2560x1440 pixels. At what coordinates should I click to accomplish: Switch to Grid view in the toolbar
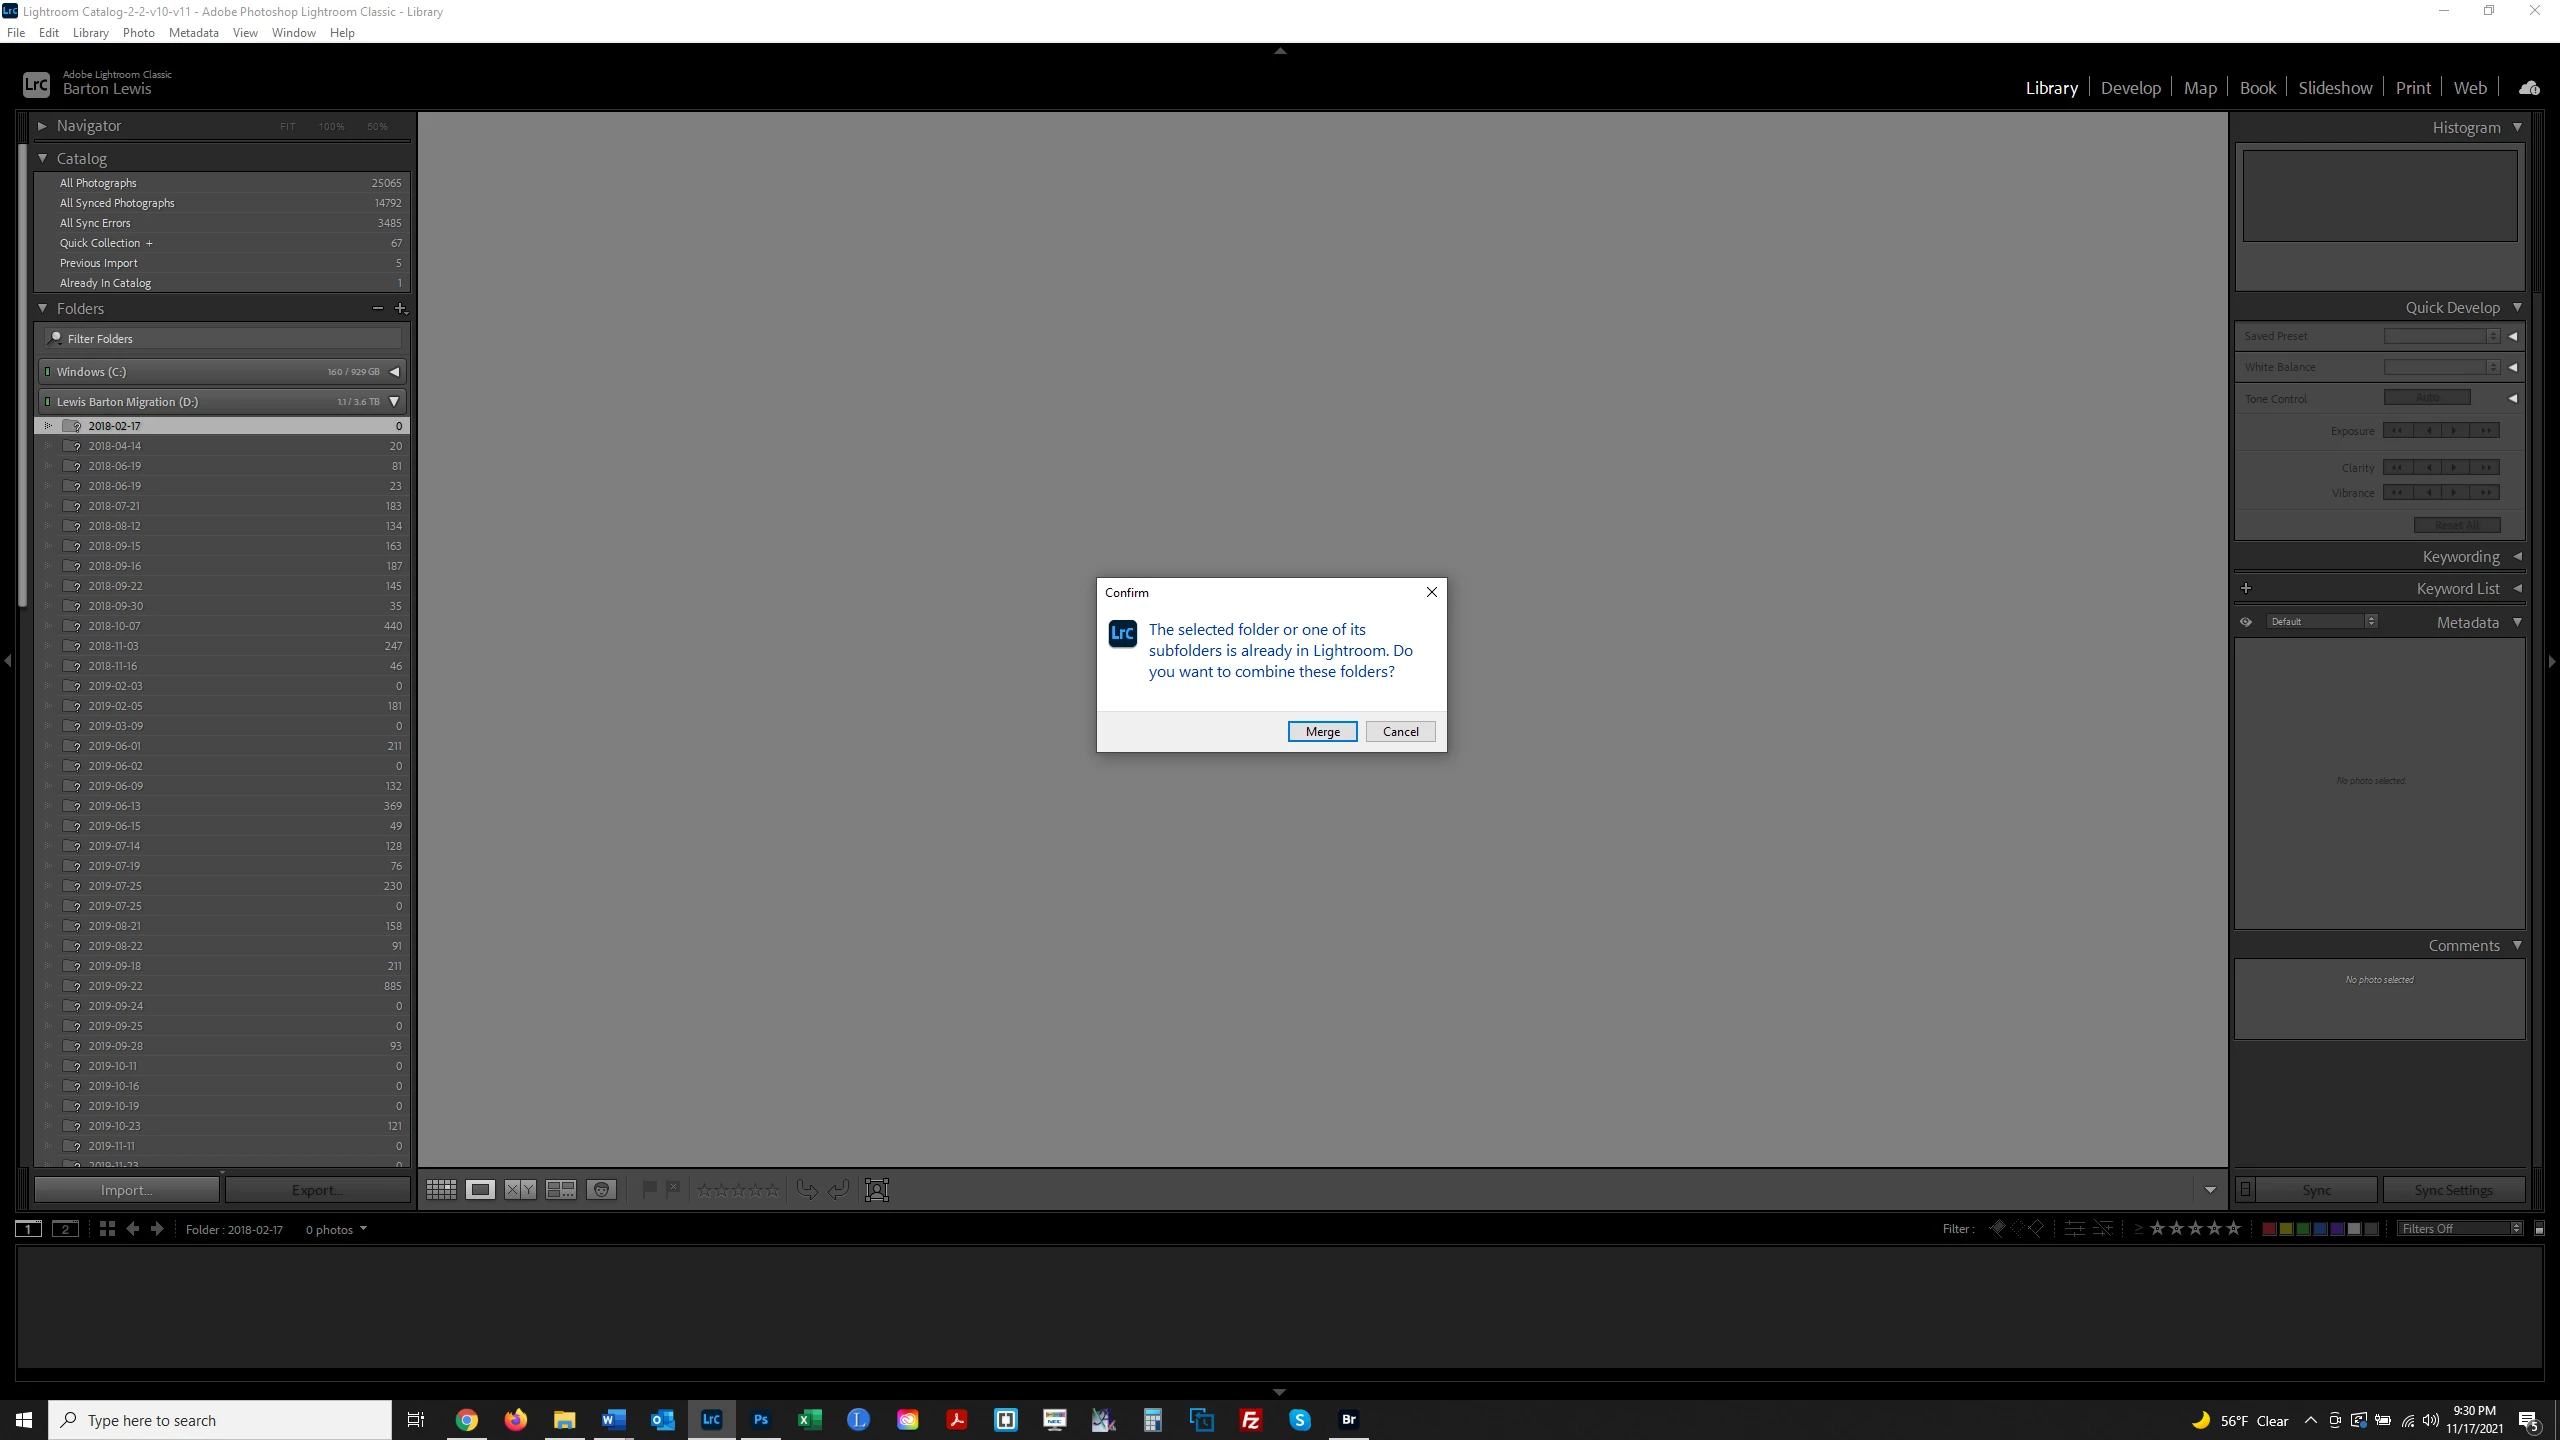coord(441,1189)
